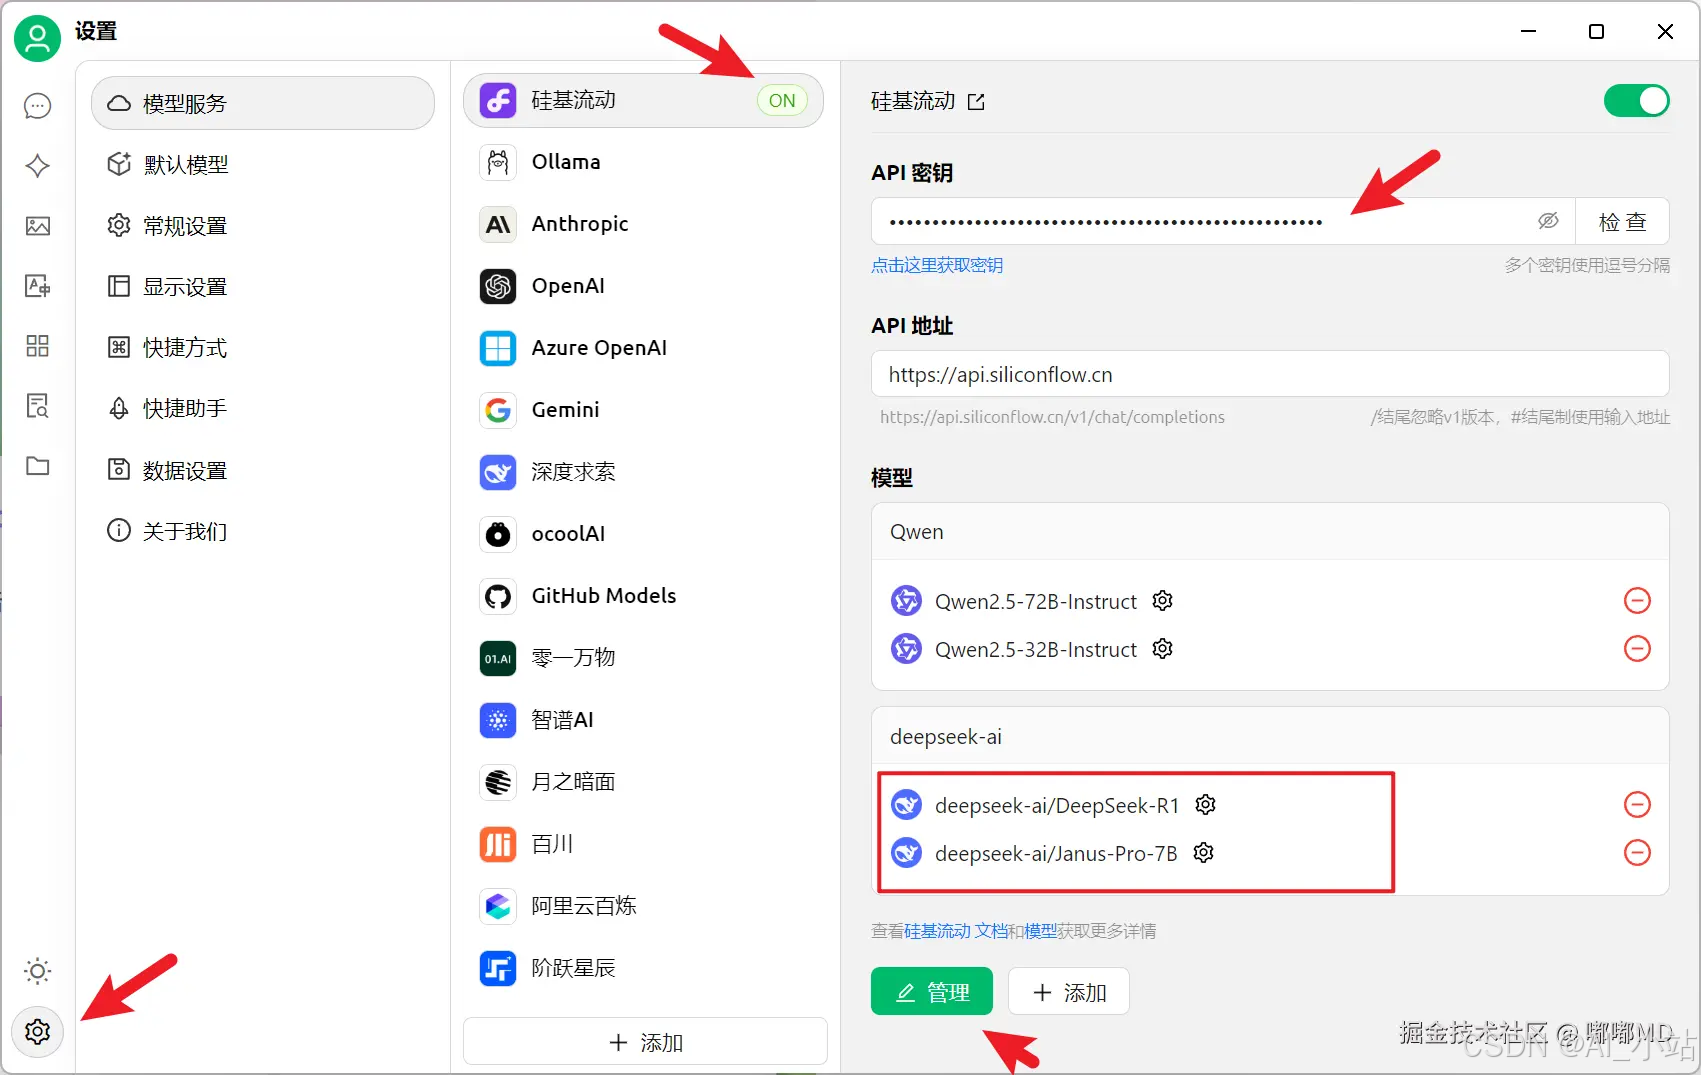
Task: Open the 关于我们 settings section
Action: (263, 531)
